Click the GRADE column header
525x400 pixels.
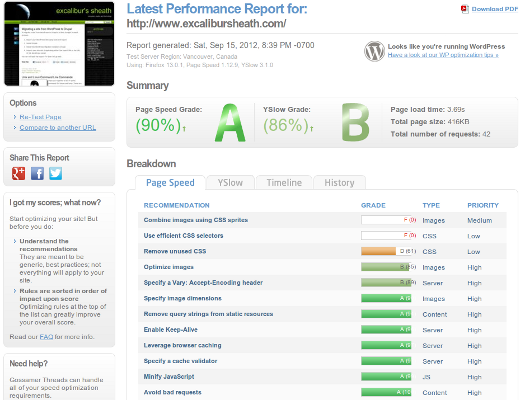tap(373, 206)
